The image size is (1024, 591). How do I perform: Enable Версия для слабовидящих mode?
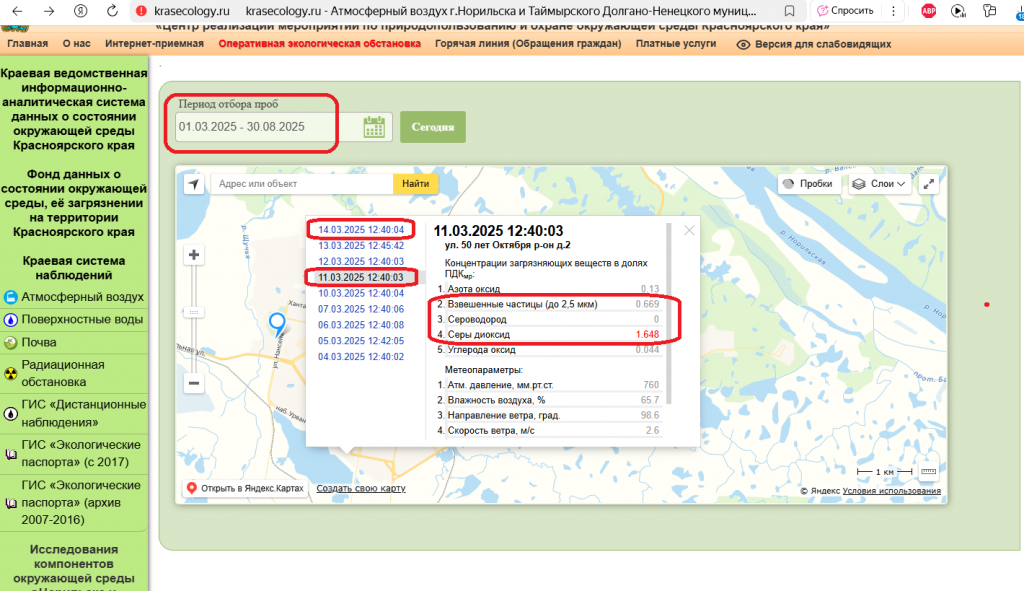coord(814,44)
